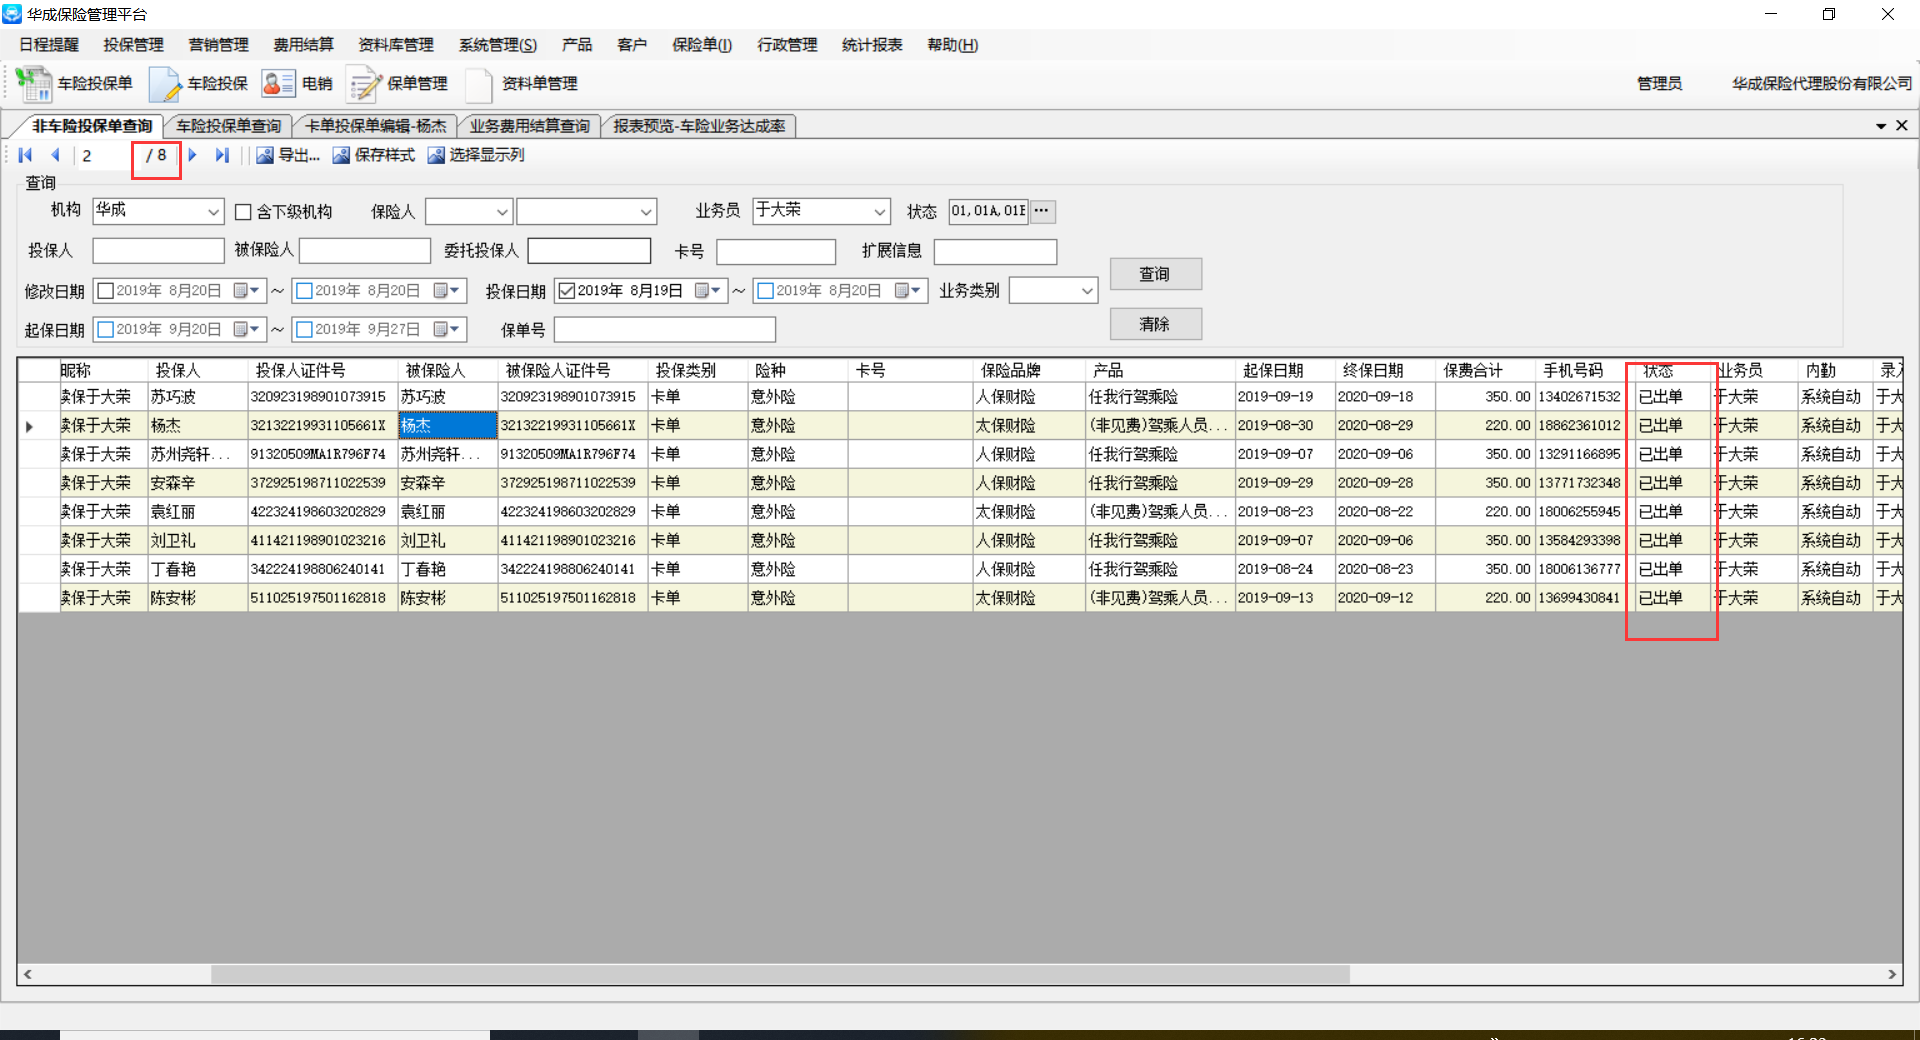
Task: Open 保单管理 from the toolbar
Action: click(x=364, y=84)
